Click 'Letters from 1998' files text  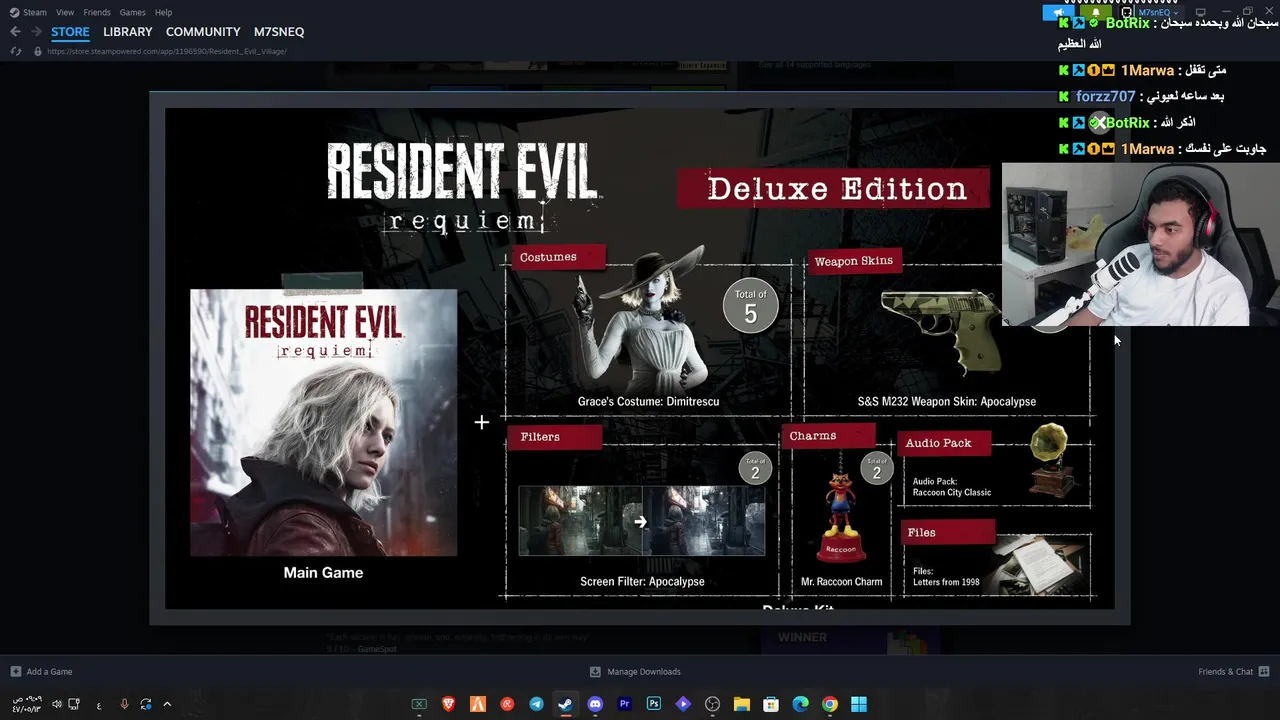click(x=946, y=582)
